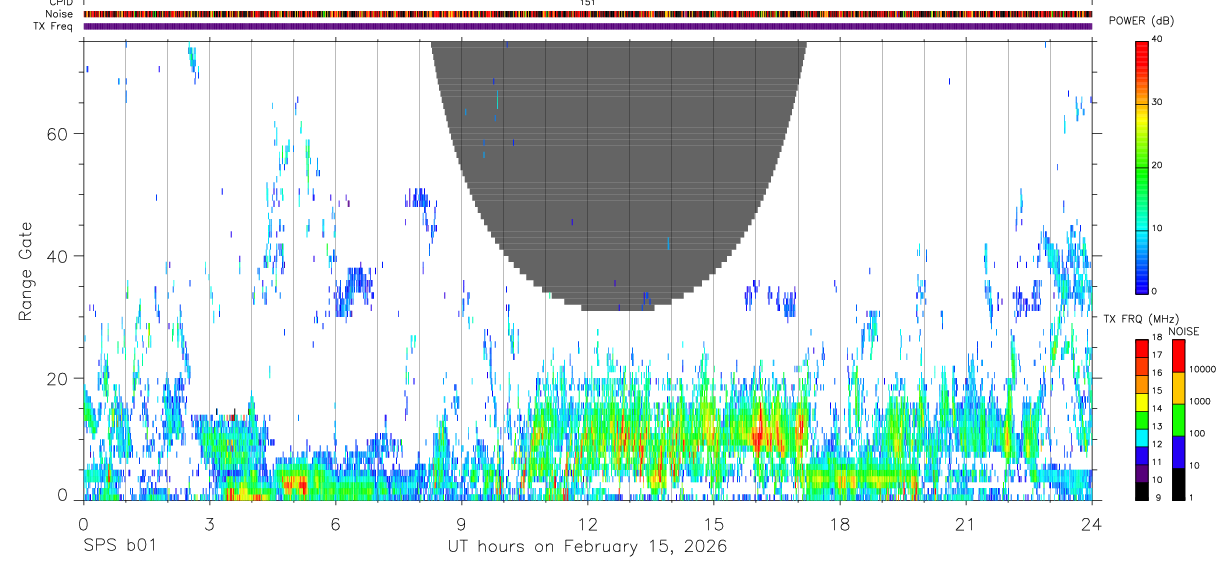Viewport: 1228px width, 567px height.
Task: Click the x-axis tick label 24
Action: click(1092, 523)
